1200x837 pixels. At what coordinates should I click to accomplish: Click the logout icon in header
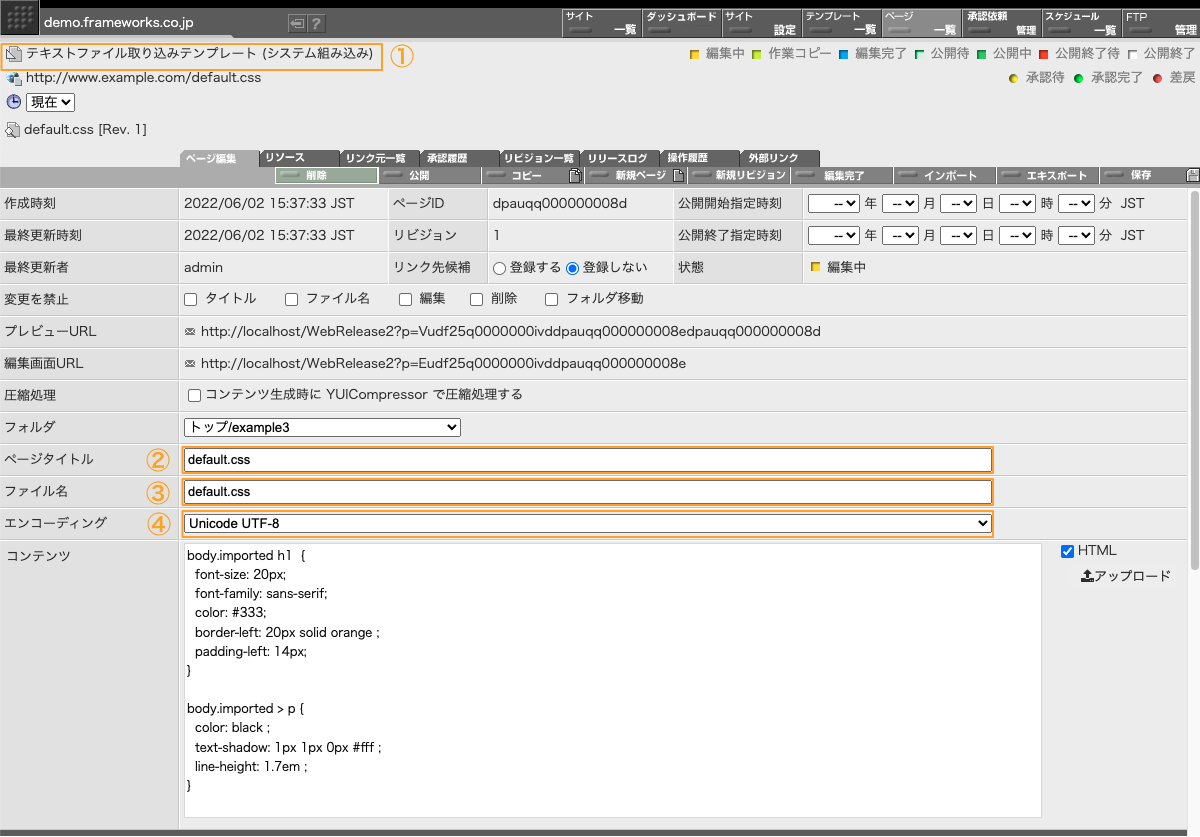(x=297, y=23)
